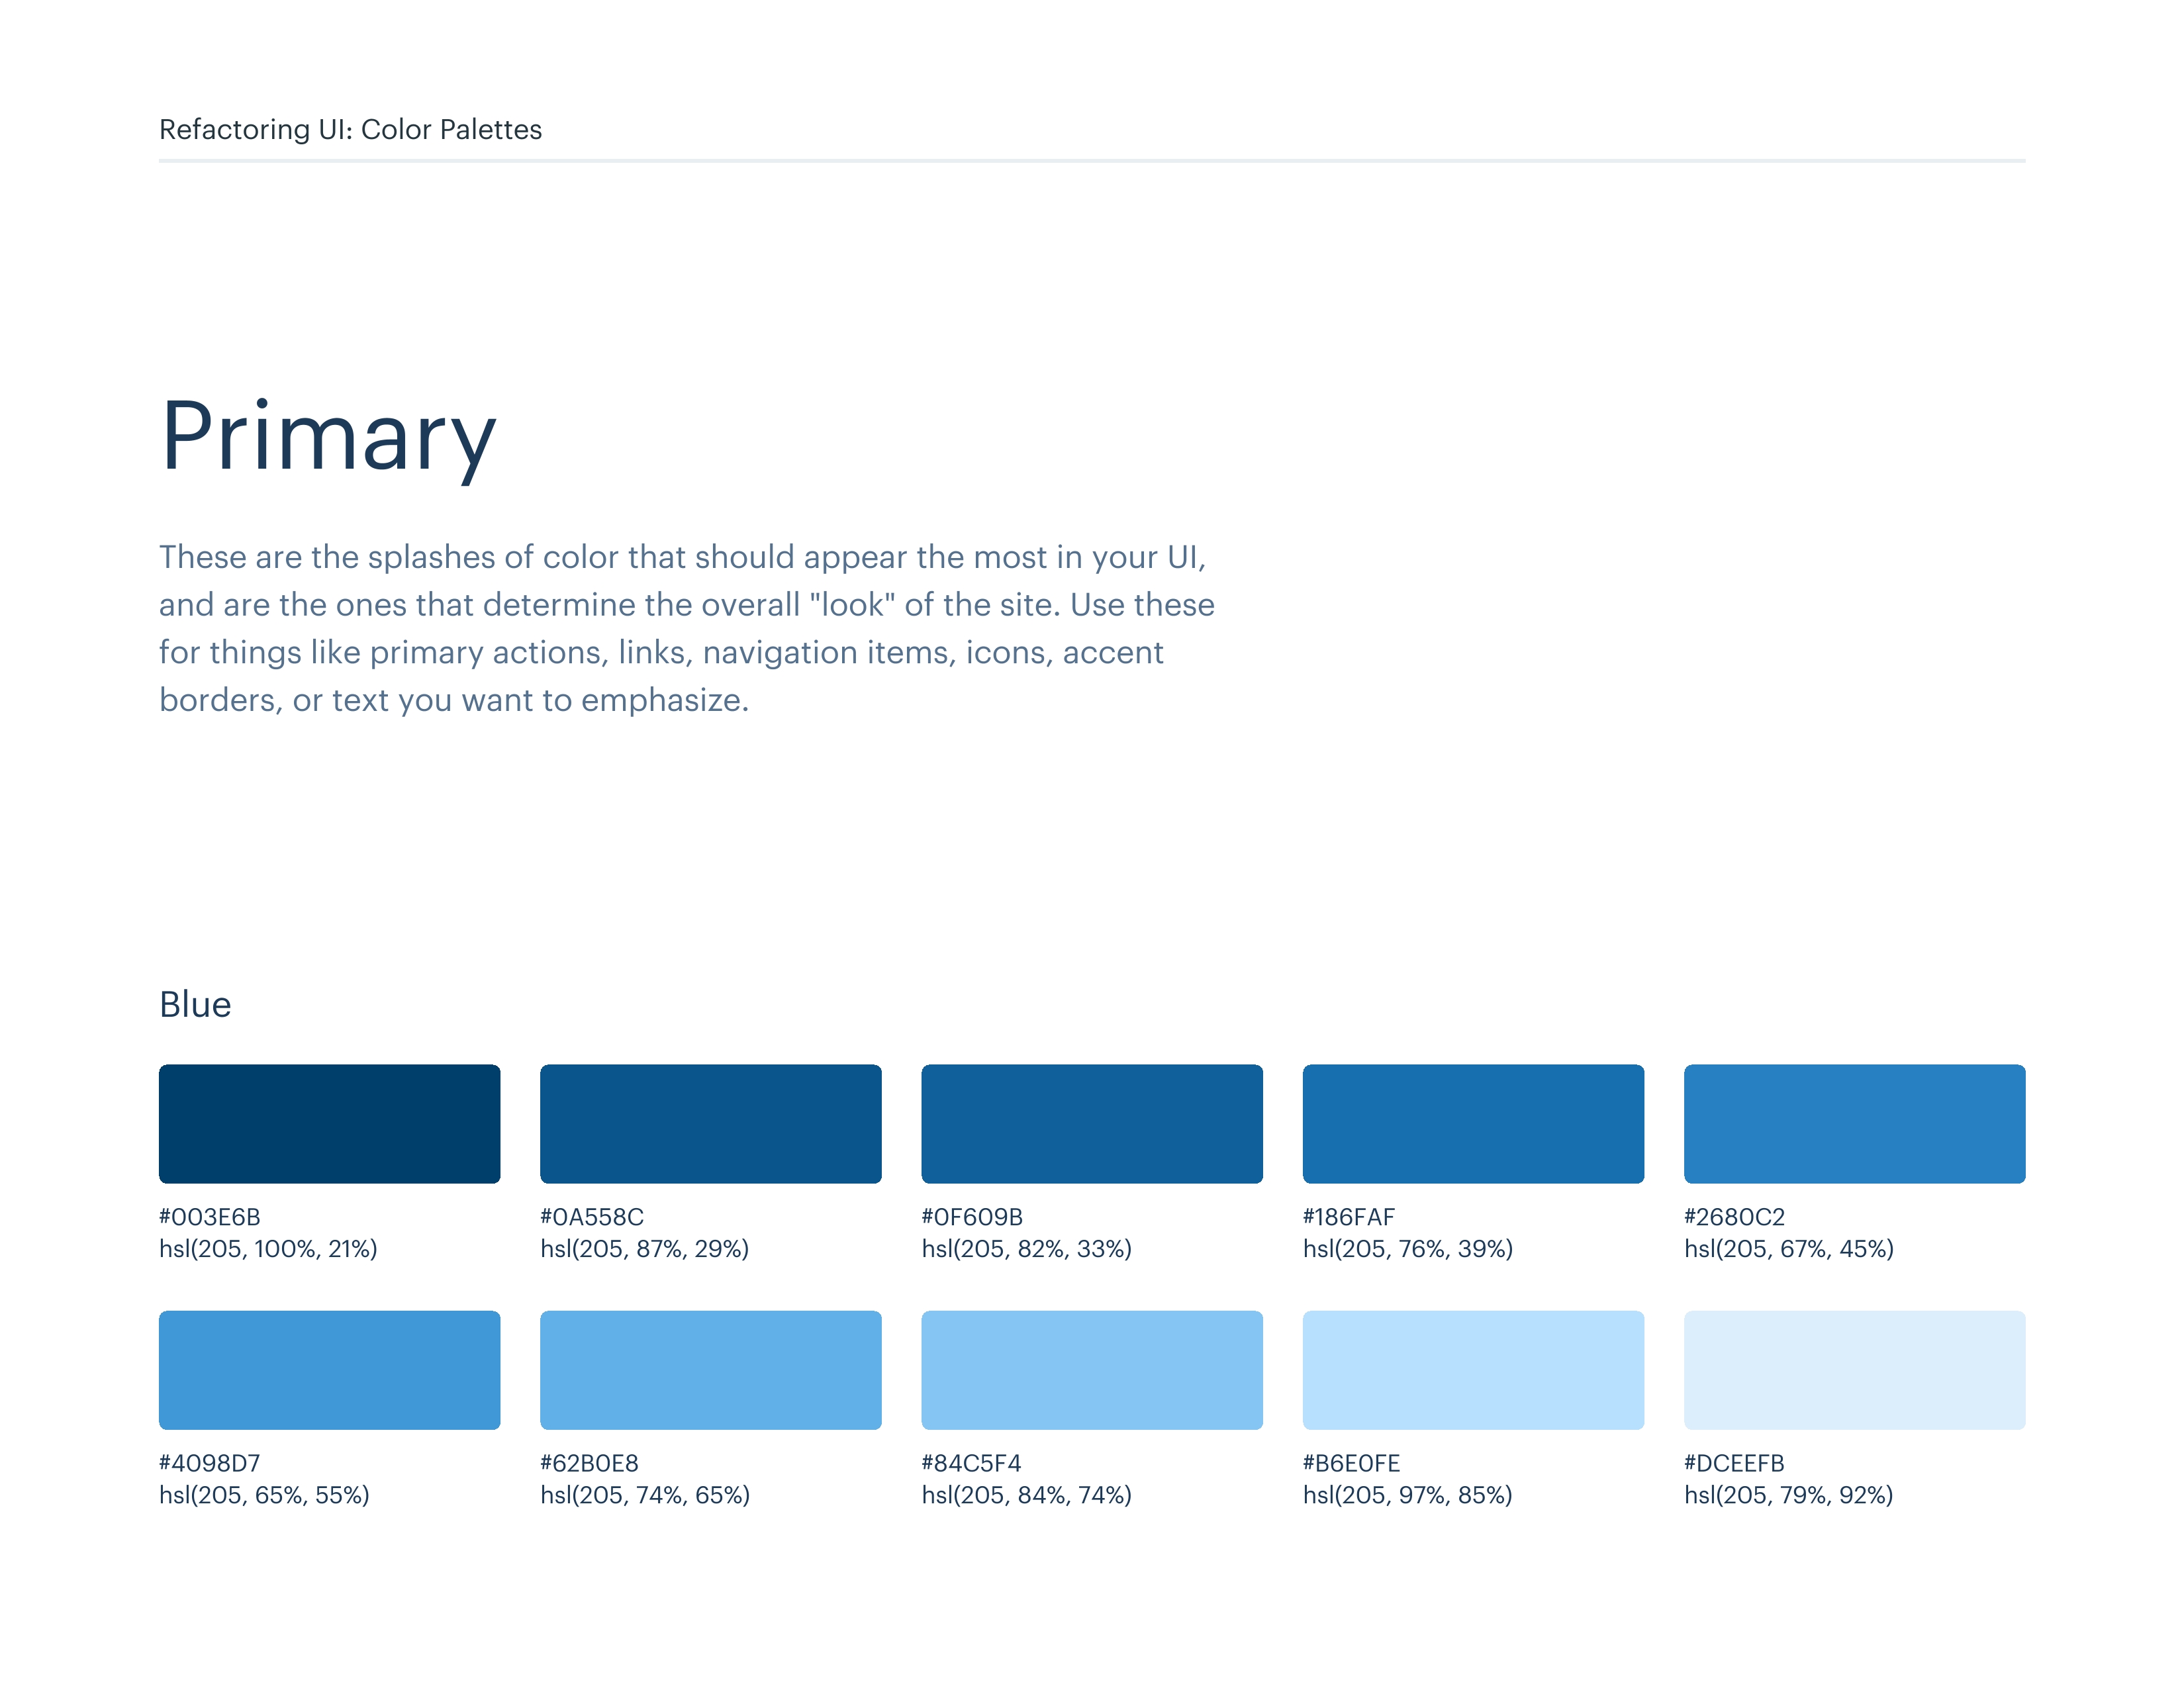Viewport: 2184px width, 1688px height.
Task: Pick the #0F609B color swatch
Action: (1091, 1123)
